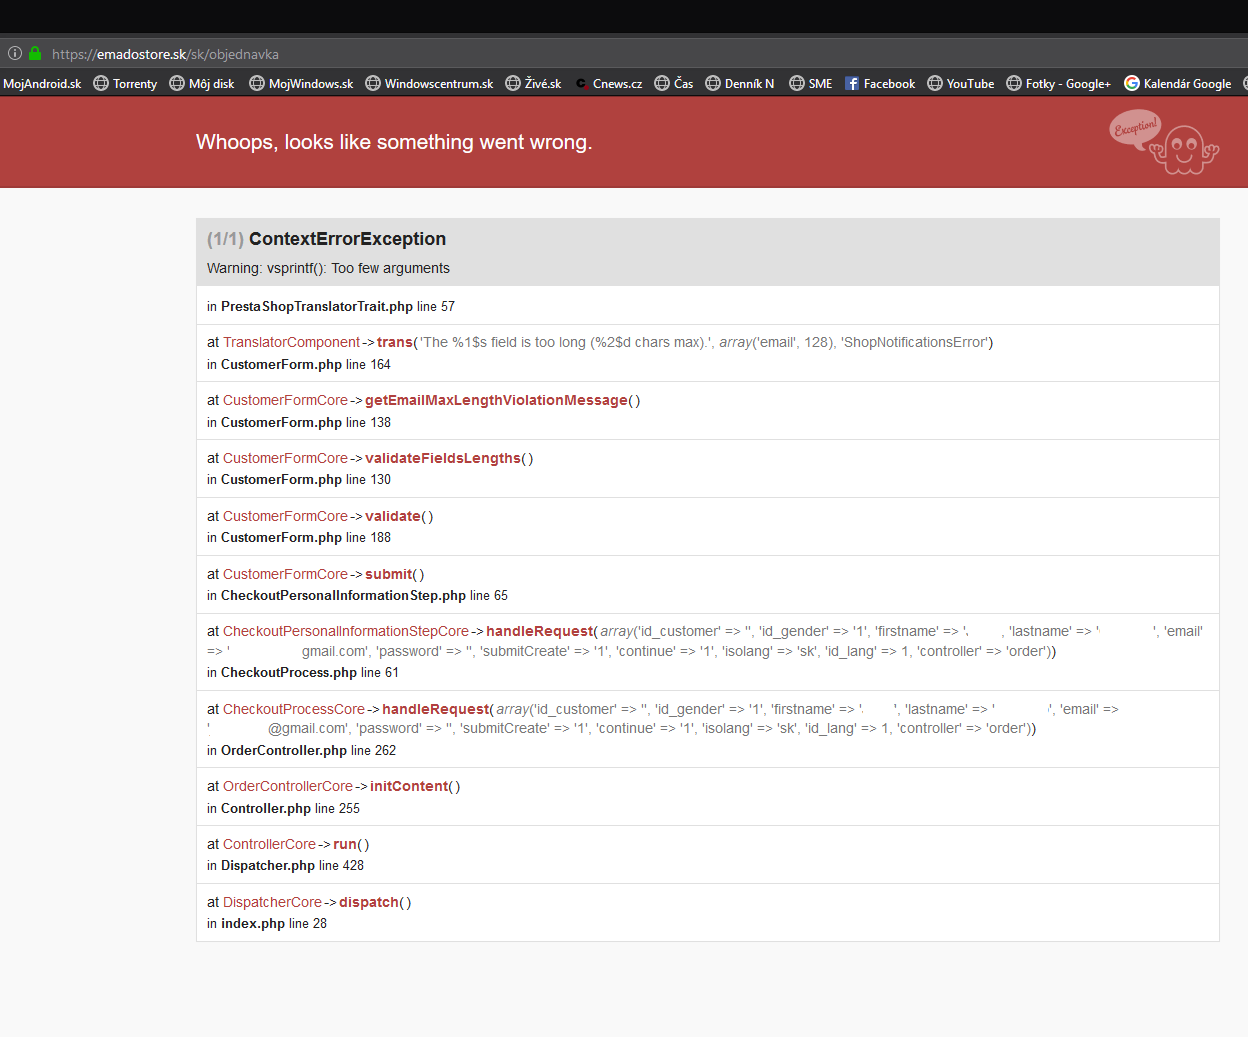1248x1037 pixels.
Task: Click the submit method name
Action: pos(388,574)
